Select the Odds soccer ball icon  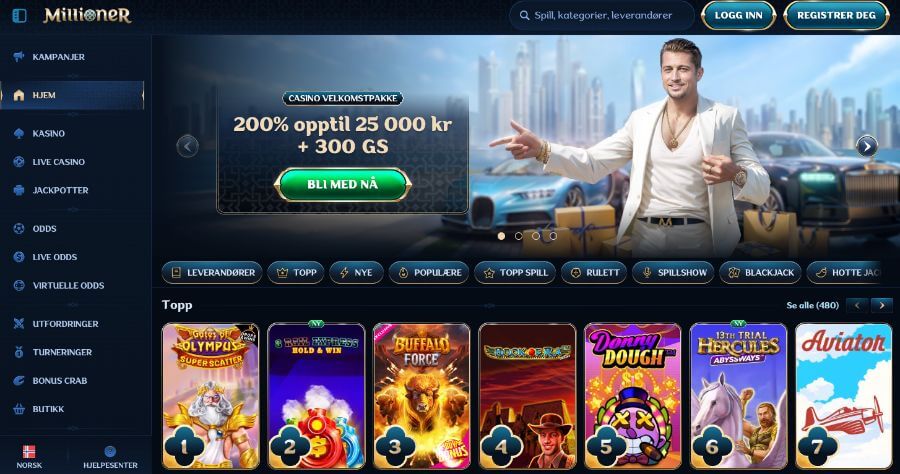[19, 228]
